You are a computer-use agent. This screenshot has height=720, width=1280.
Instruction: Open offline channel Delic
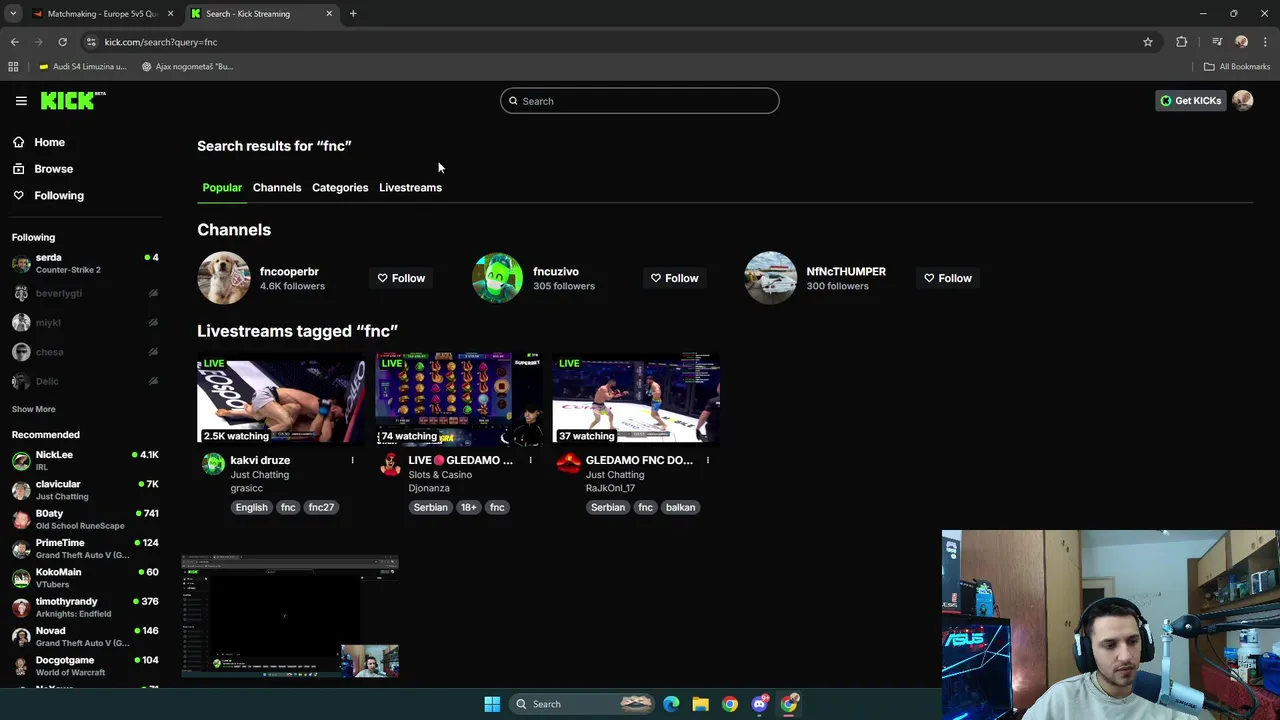[x=85, y=381]
